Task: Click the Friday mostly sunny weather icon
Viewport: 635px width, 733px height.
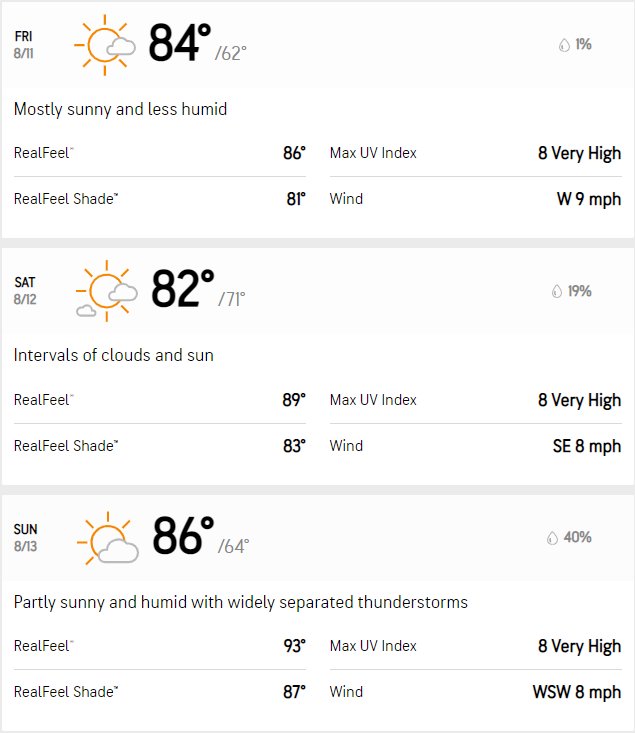Action: click(105, 45)
